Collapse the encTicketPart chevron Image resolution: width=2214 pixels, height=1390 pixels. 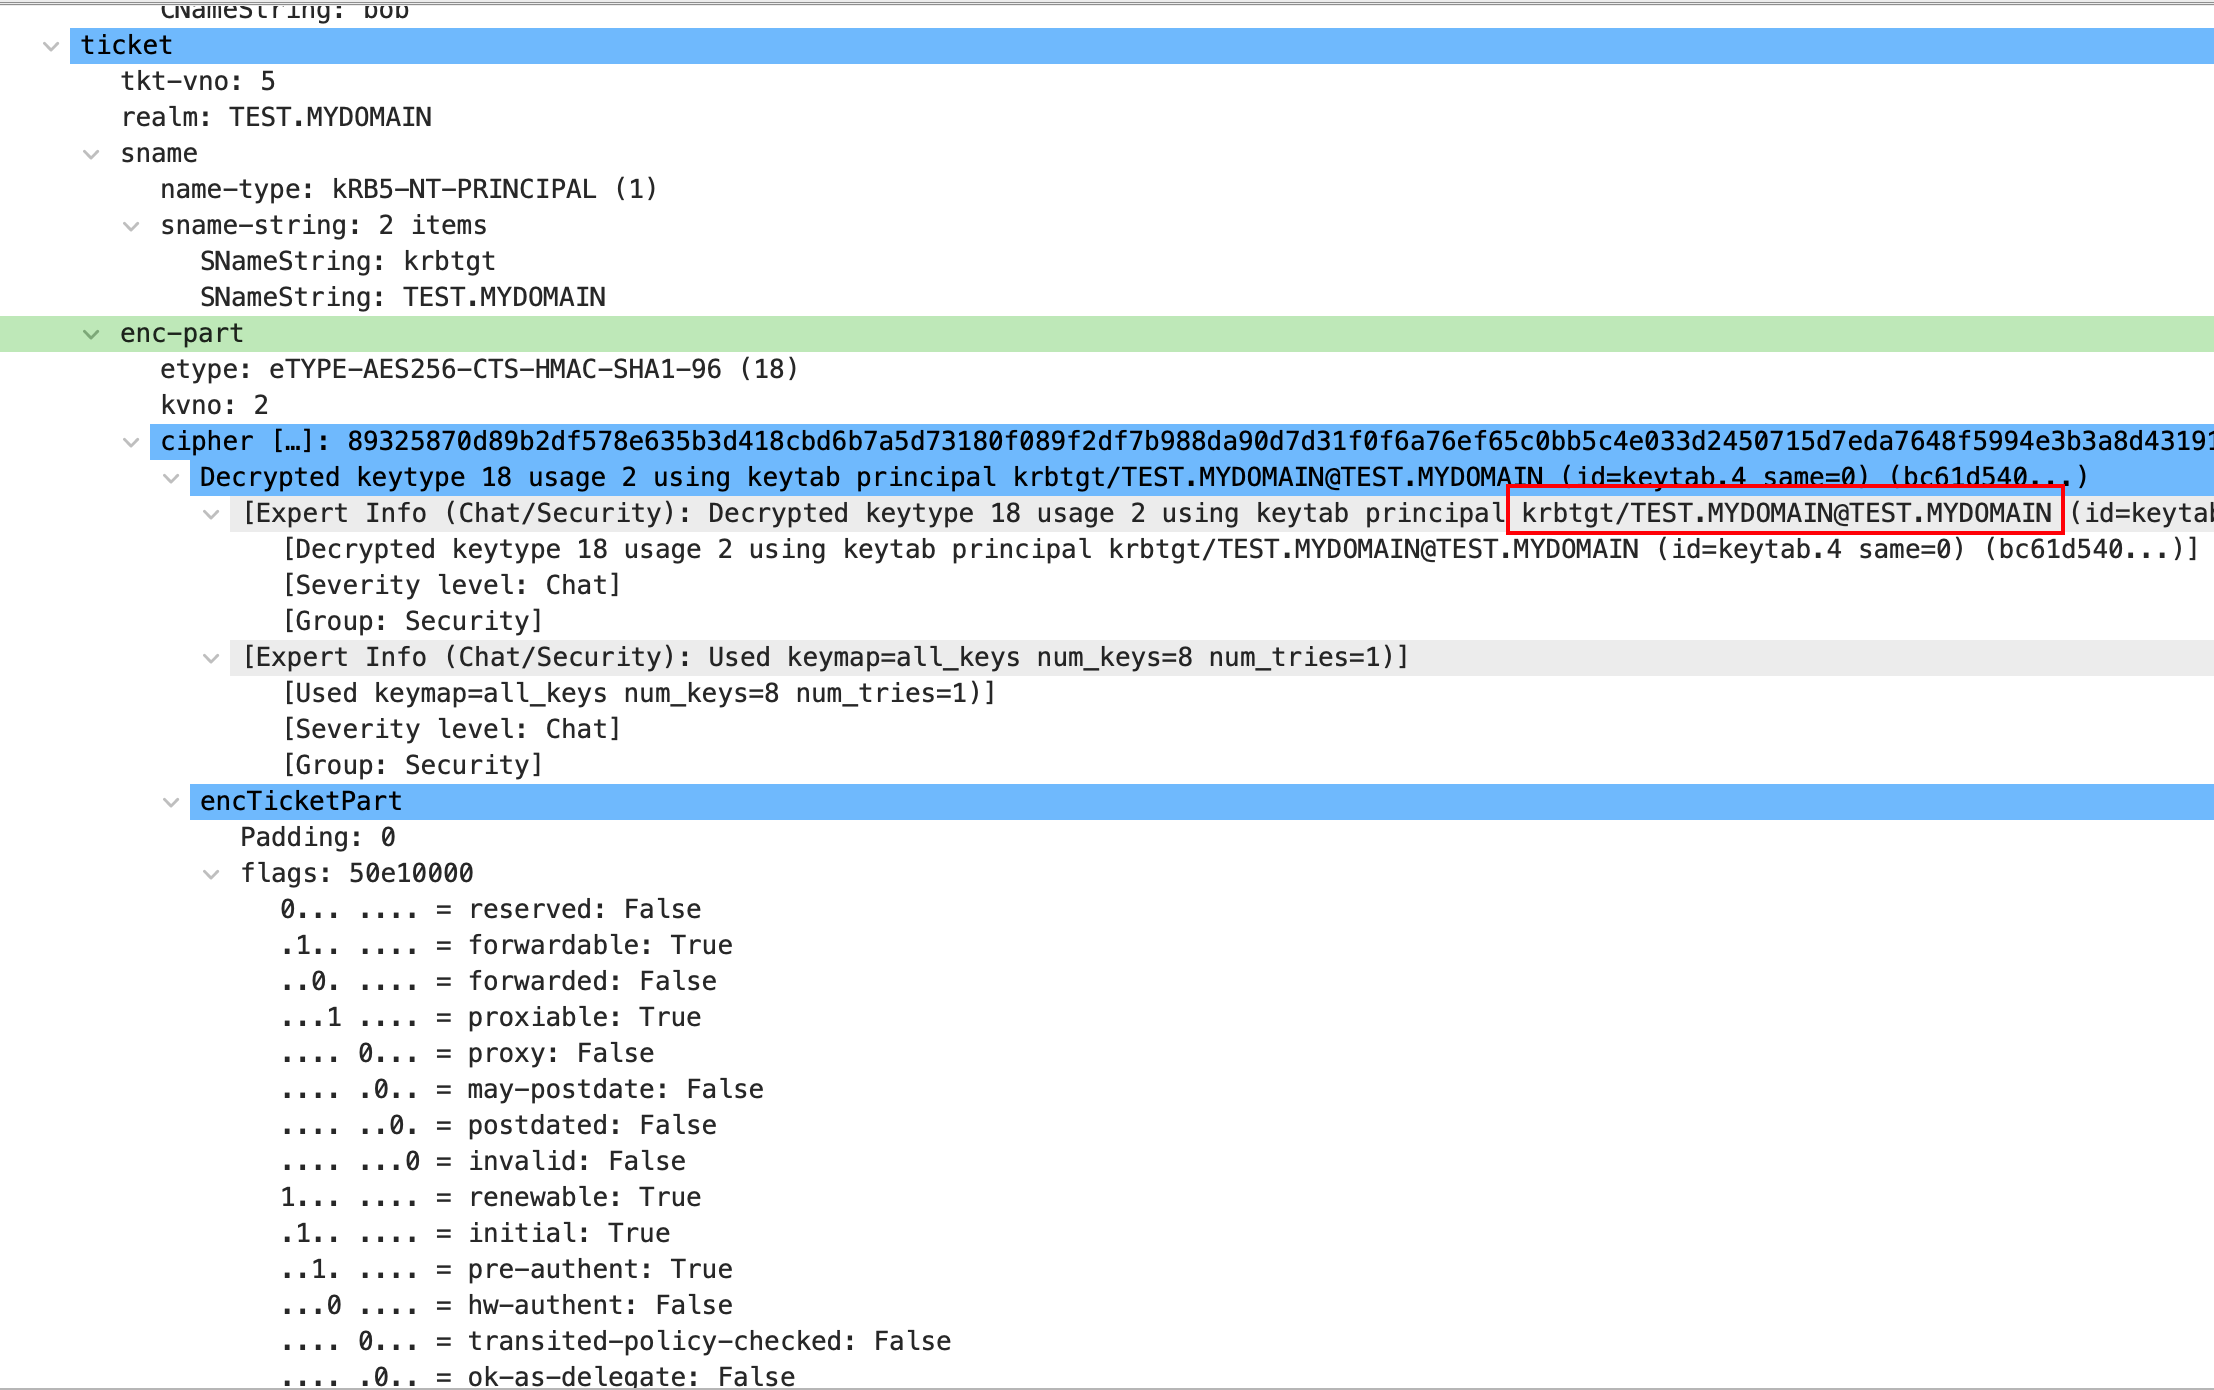pyautogui.click(x=171, y=802)
